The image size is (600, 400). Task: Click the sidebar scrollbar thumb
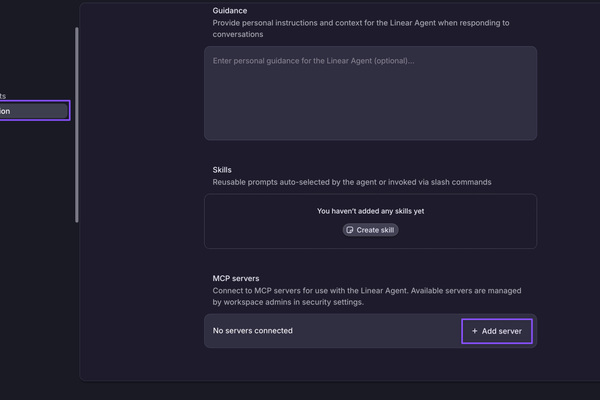pos(77,124)
